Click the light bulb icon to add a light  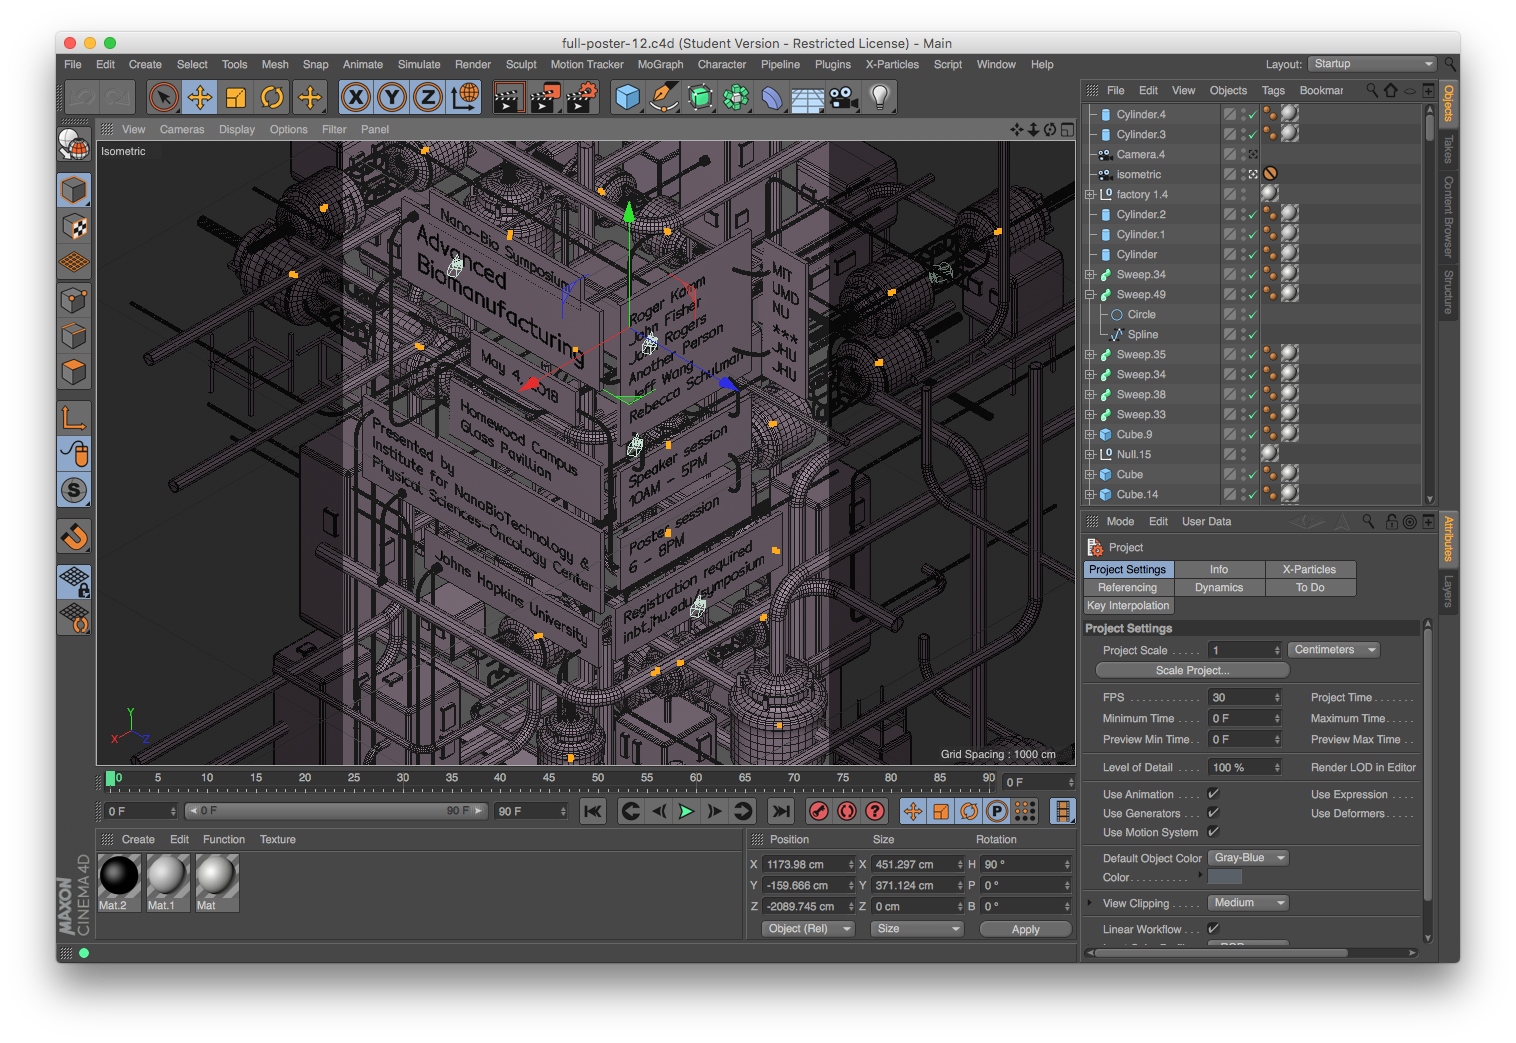880,97
